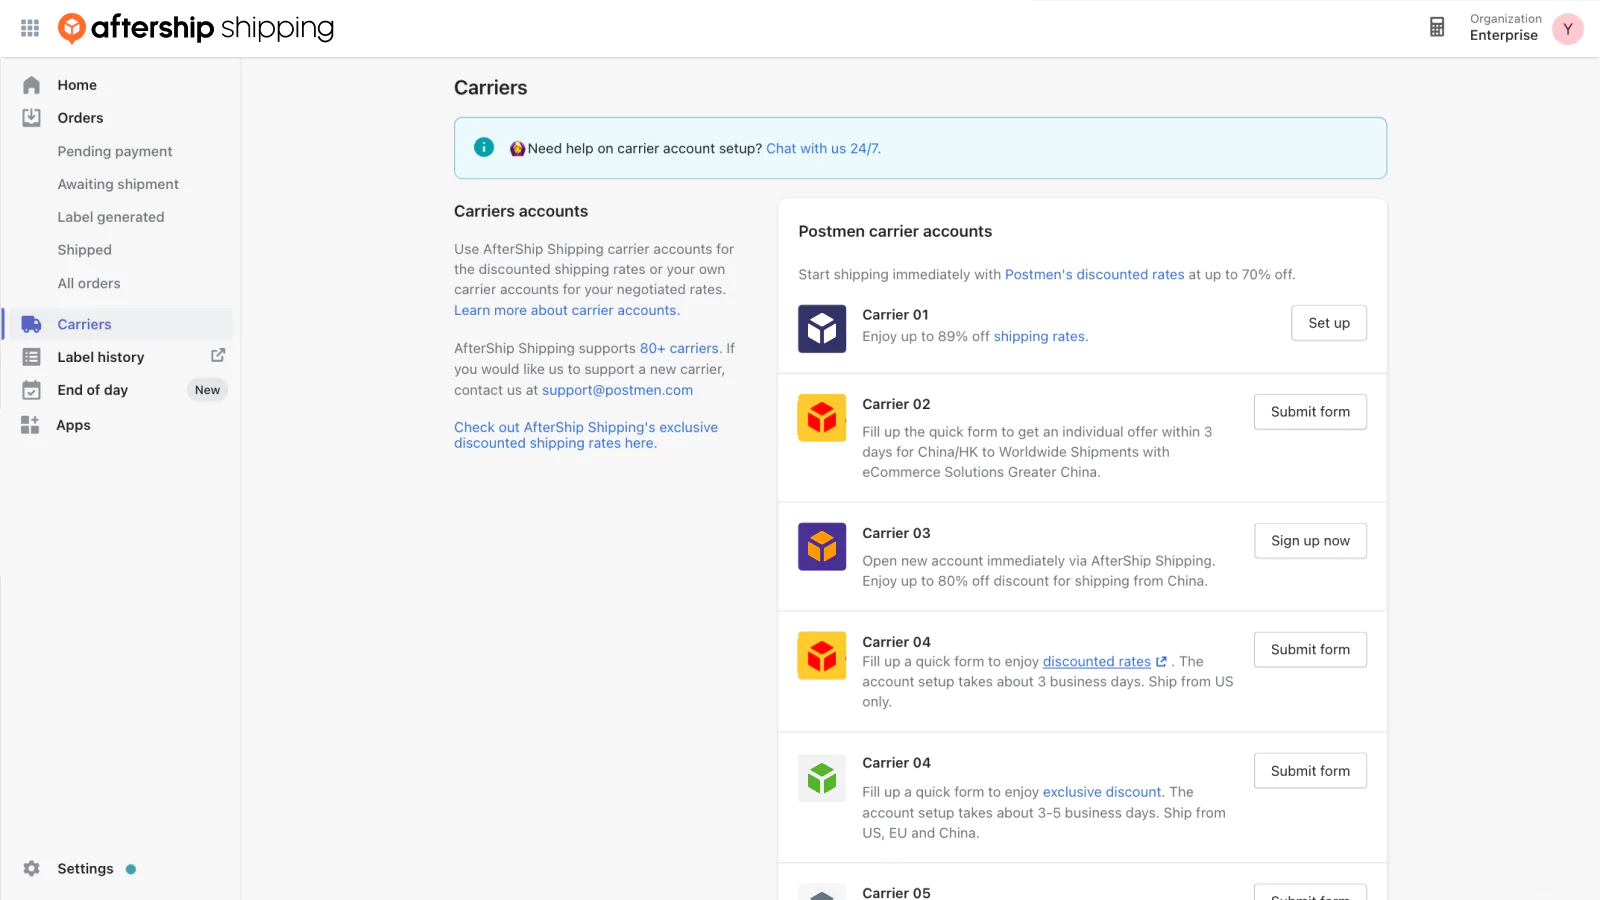Click the End of day calendar icon
Image resolution: width=1600 pixels, height=900 pixels.
point(32,390)
